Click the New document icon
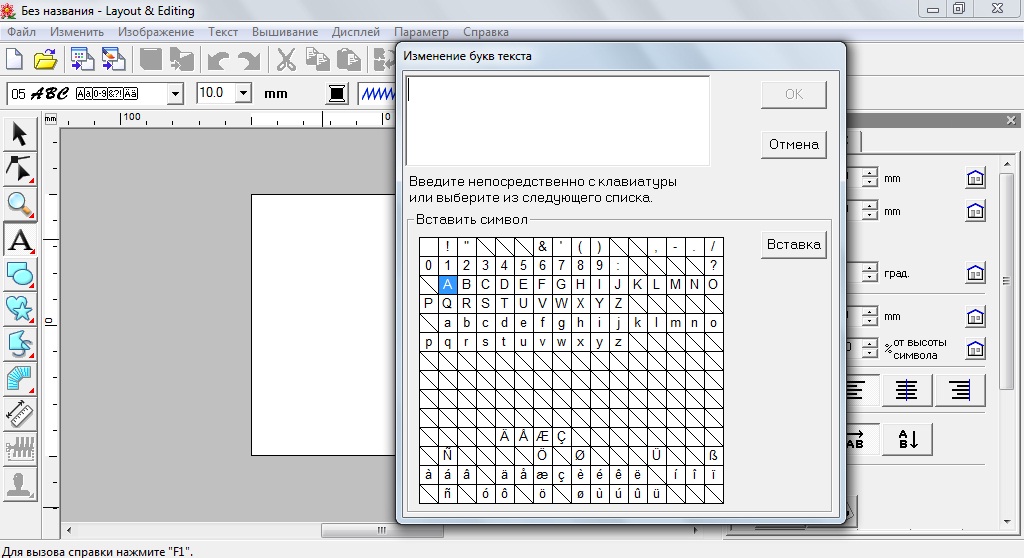The height and width of the screenshot is (558, 1036). (x=14, y=61)
